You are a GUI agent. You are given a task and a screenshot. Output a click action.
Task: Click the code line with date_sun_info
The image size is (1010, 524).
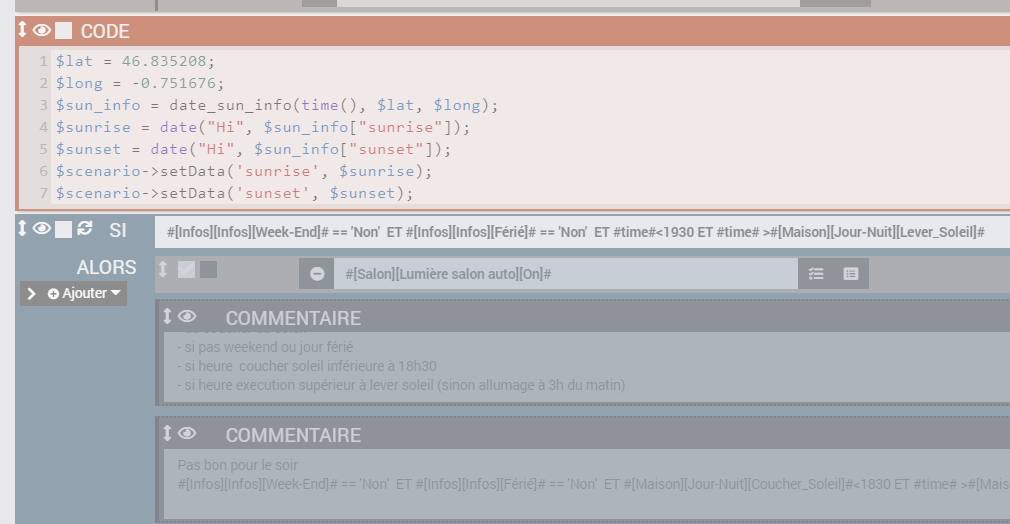[x=277, y=105]
